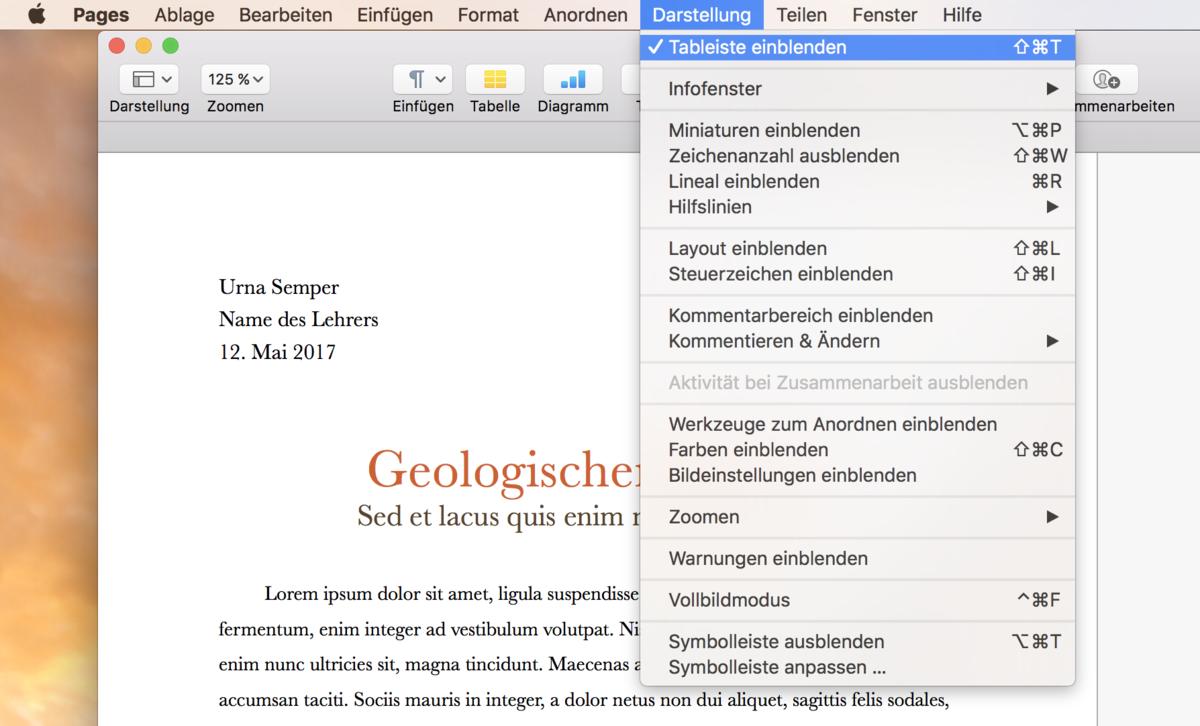
Task: Expand the Infofenster submenu
Action: pyautogui.click(x=857, y=89)
